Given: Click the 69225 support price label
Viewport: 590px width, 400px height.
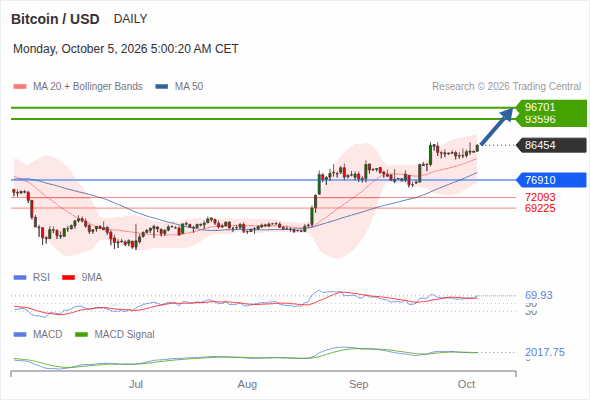Looking at the screenshot, I should 540,208.
